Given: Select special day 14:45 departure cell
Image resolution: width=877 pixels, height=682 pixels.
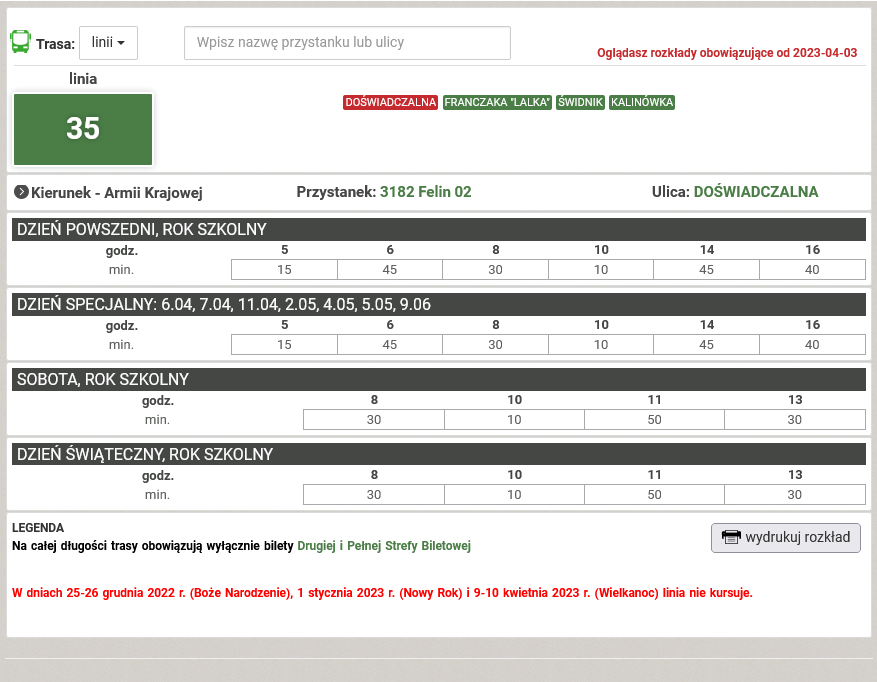Looking at the screenshot, I should coord(706,344).
